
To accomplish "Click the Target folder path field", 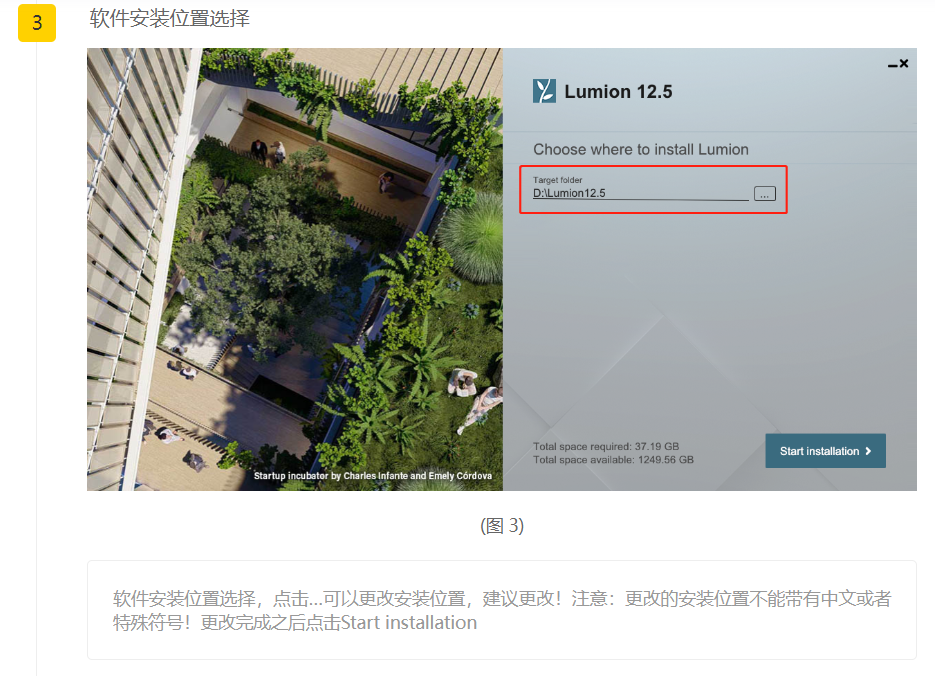I will click(x=640, y=193).
